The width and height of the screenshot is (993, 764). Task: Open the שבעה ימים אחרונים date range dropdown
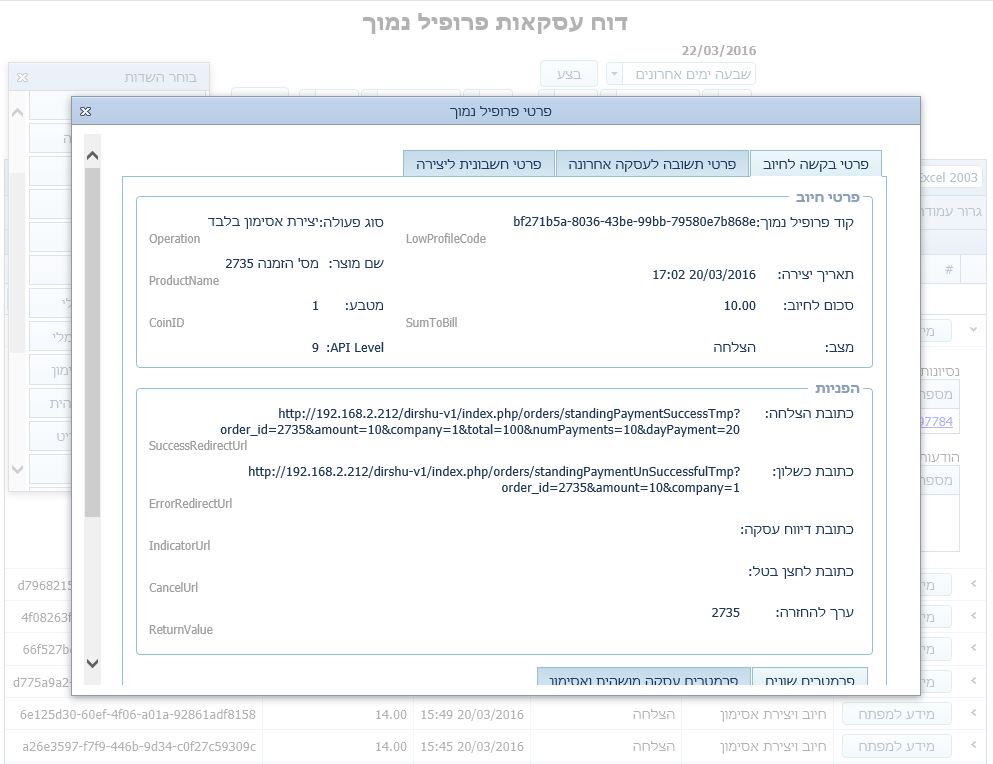pos(613,74)
